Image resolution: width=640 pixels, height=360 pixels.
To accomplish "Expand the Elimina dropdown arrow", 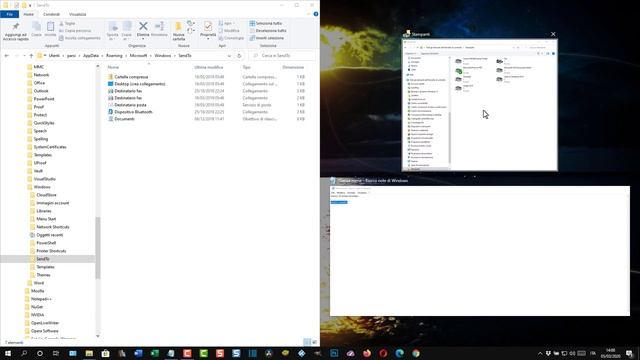I will point(143,39).
